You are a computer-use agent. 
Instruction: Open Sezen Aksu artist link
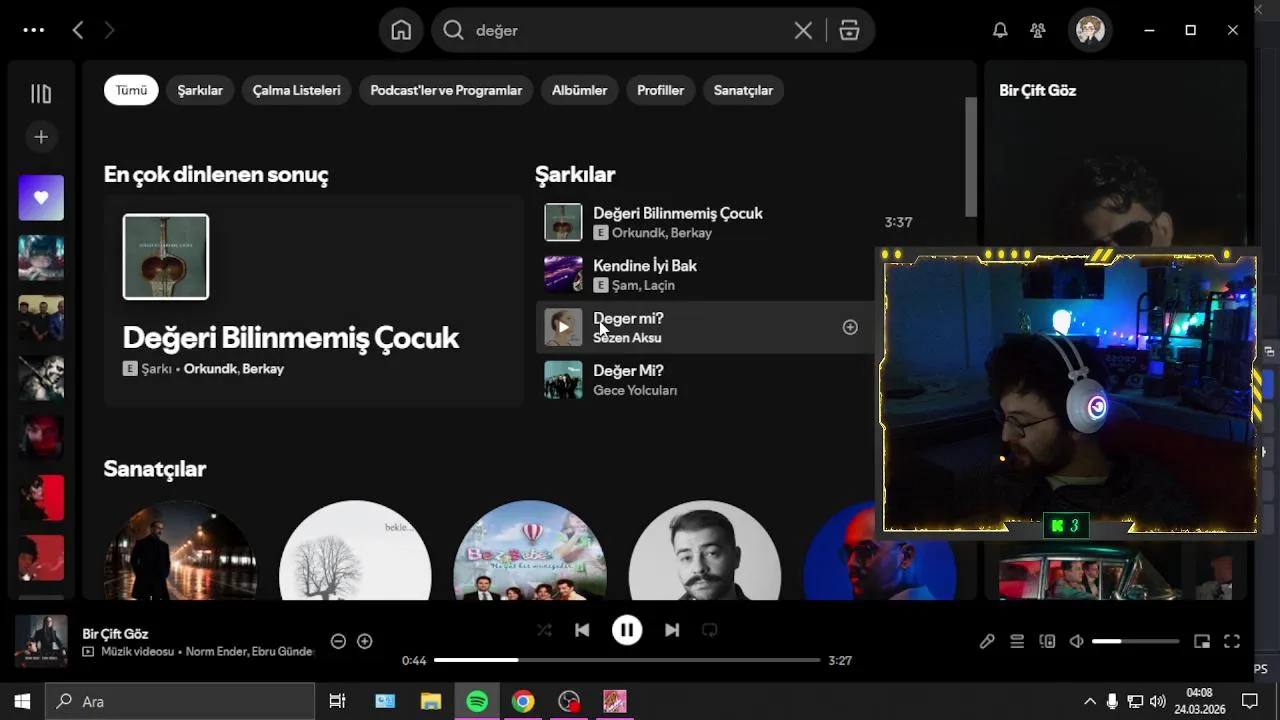click(x=627, y=338)
